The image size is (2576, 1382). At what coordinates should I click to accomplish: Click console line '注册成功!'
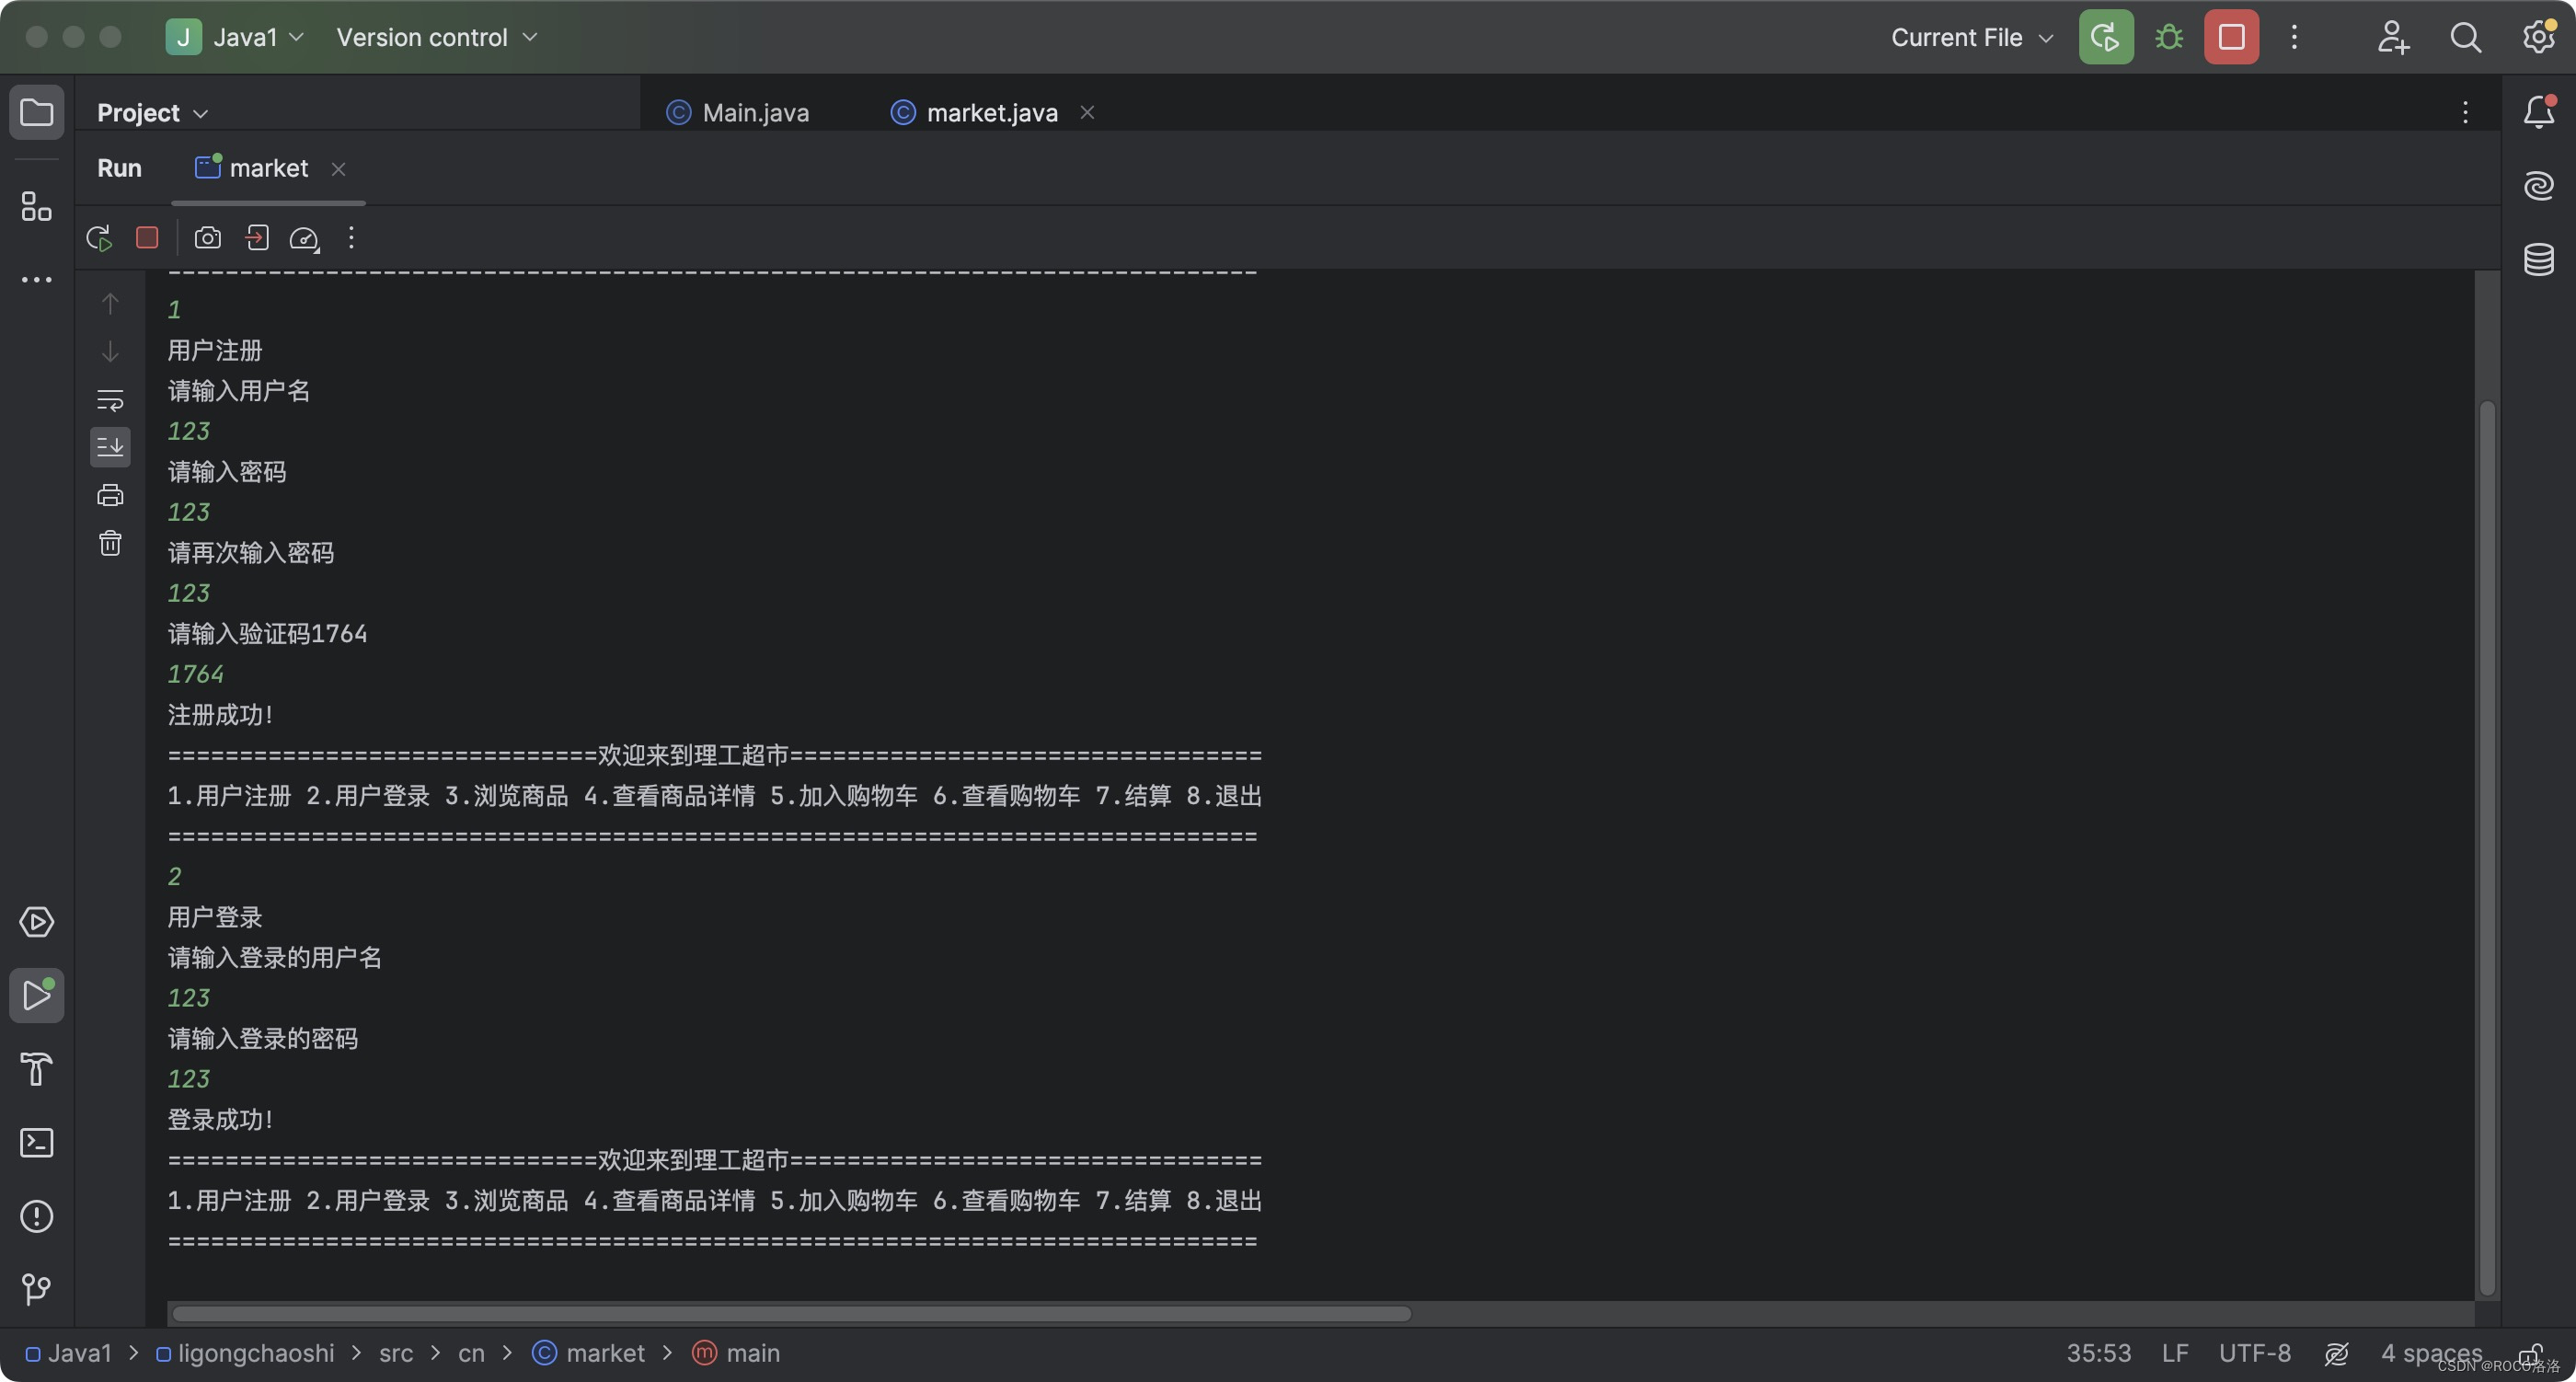pyautogui.click(x=220, y=714)
